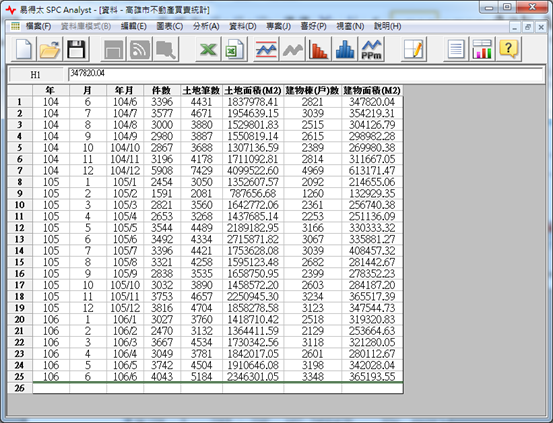The image size is (553, 423).
Task: Open the 檔案(F) menu
Action: [38, 26]
